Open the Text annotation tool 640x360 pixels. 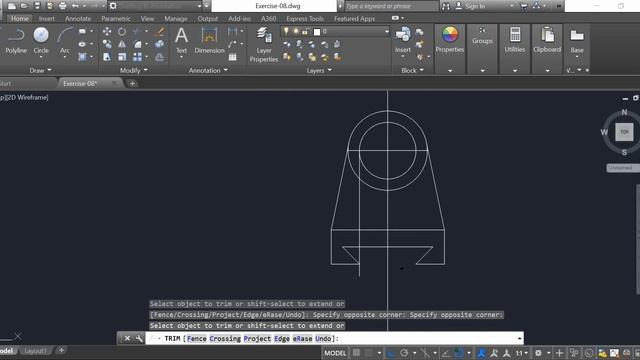(x=181, y=40)
